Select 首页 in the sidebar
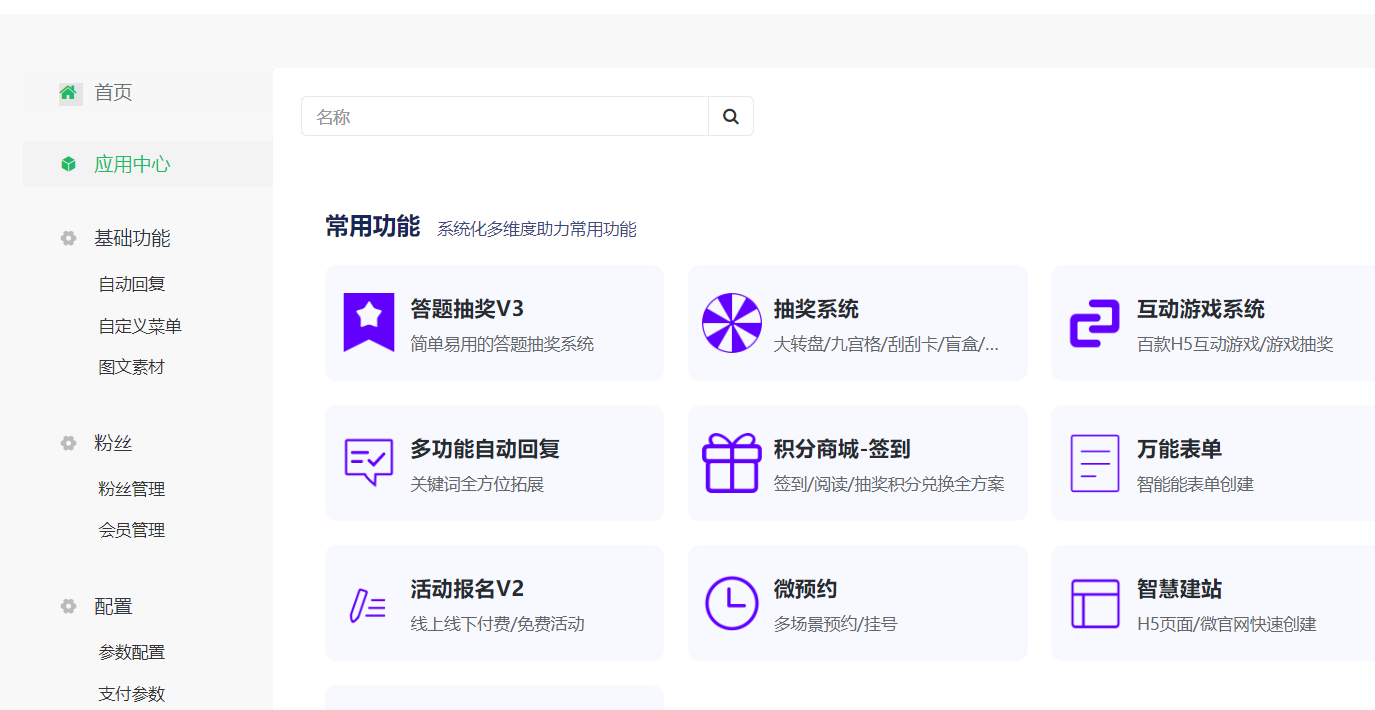Viewport: 1375px width, 710px height. coord(111,92)
